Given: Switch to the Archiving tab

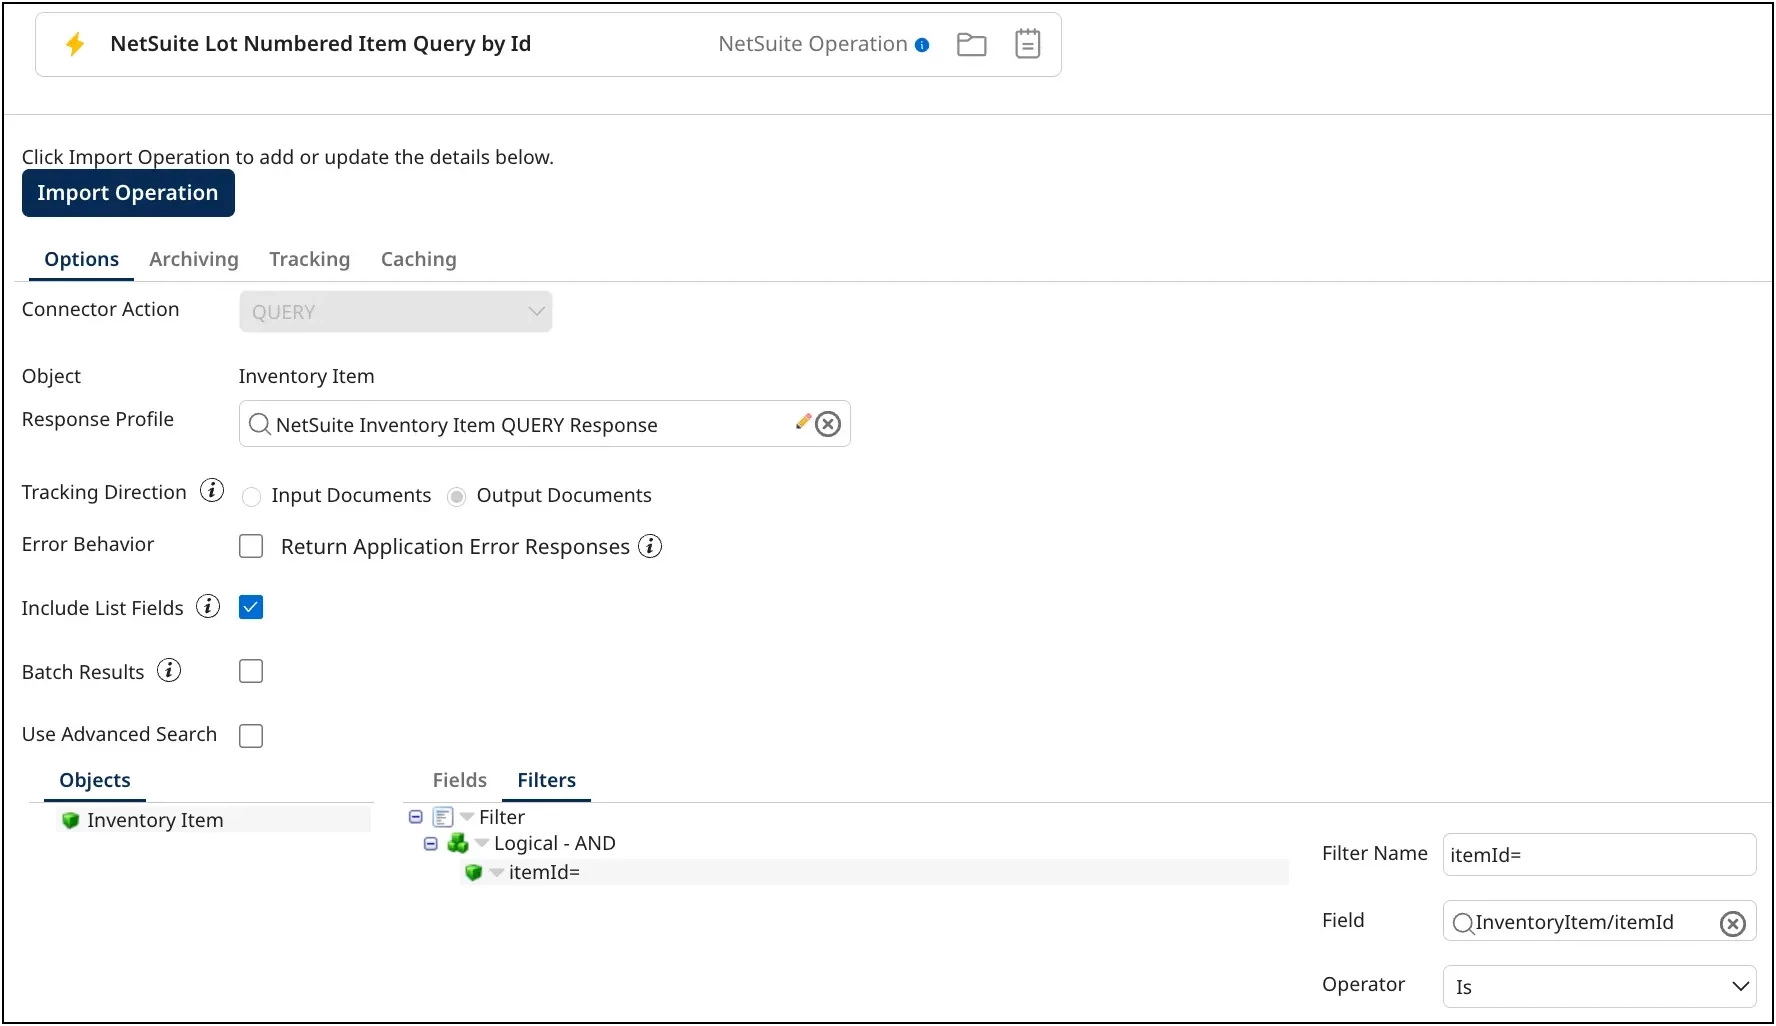Looking at the screenshot, I should [193, 259].
